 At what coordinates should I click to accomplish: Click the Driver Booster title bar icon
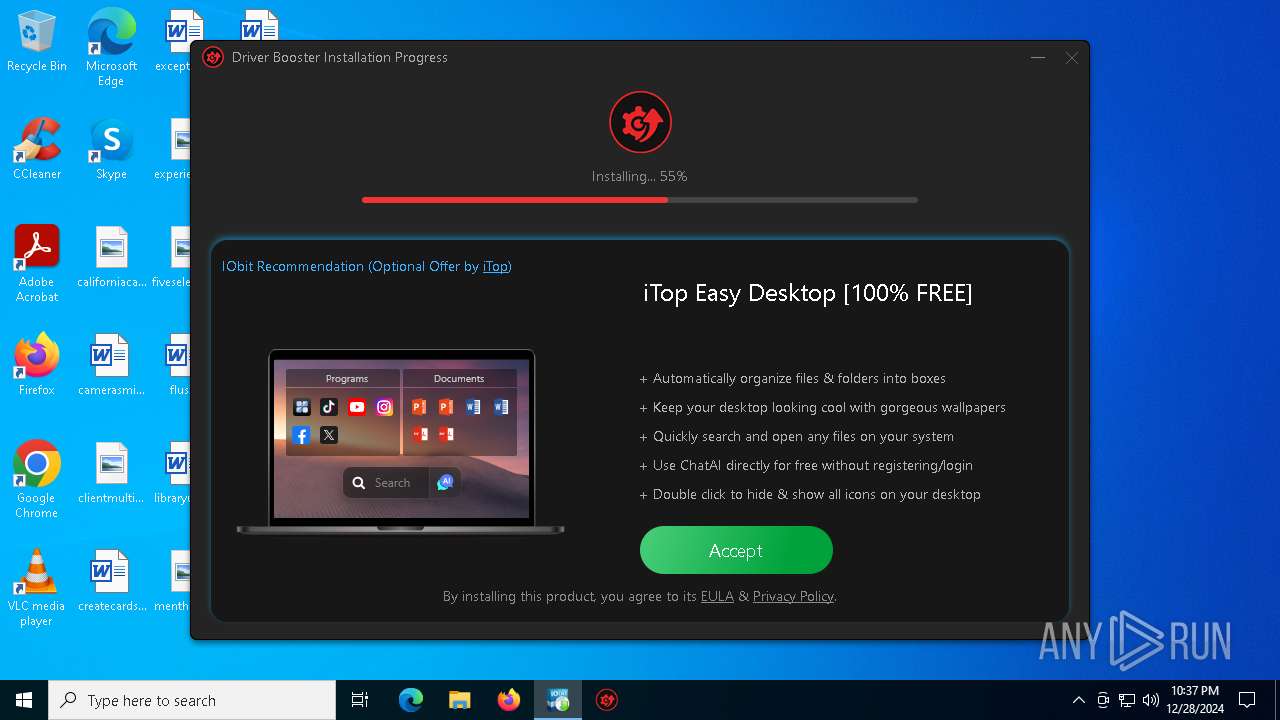[x=213, y=57]
